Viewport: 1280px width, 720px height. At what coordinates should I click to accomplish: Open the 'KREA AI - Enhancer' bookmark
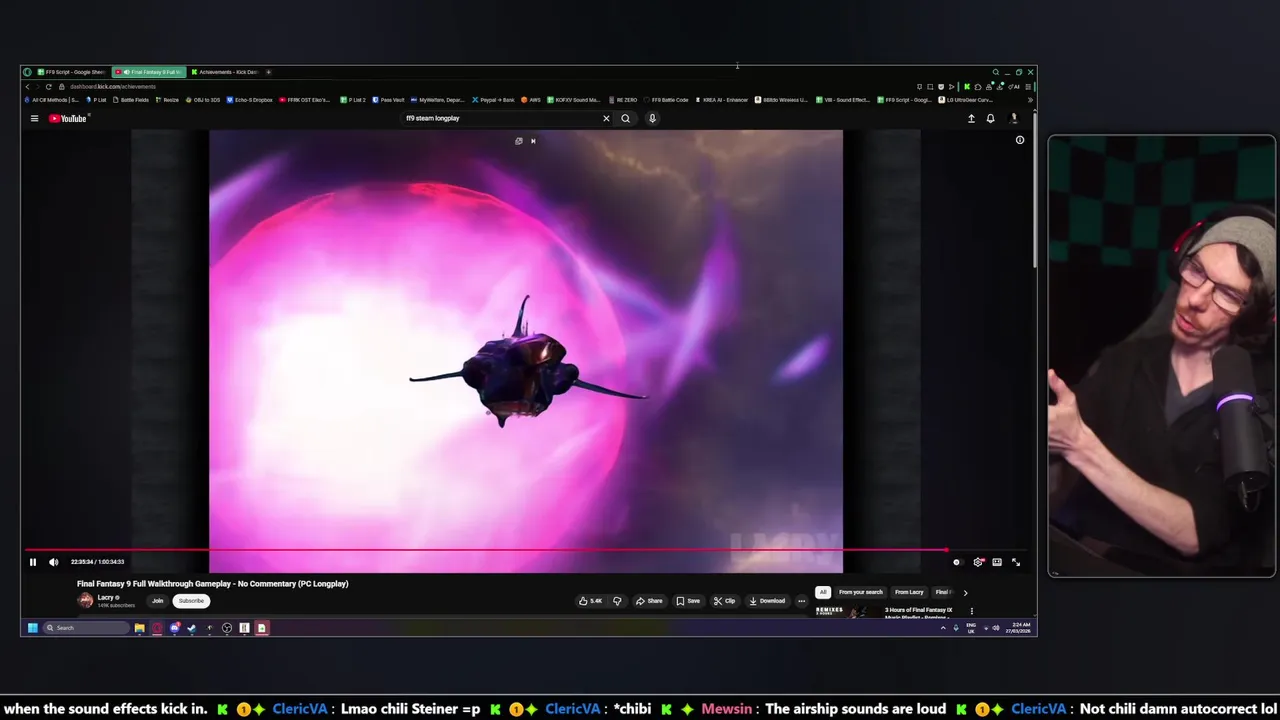pos(721,100)
